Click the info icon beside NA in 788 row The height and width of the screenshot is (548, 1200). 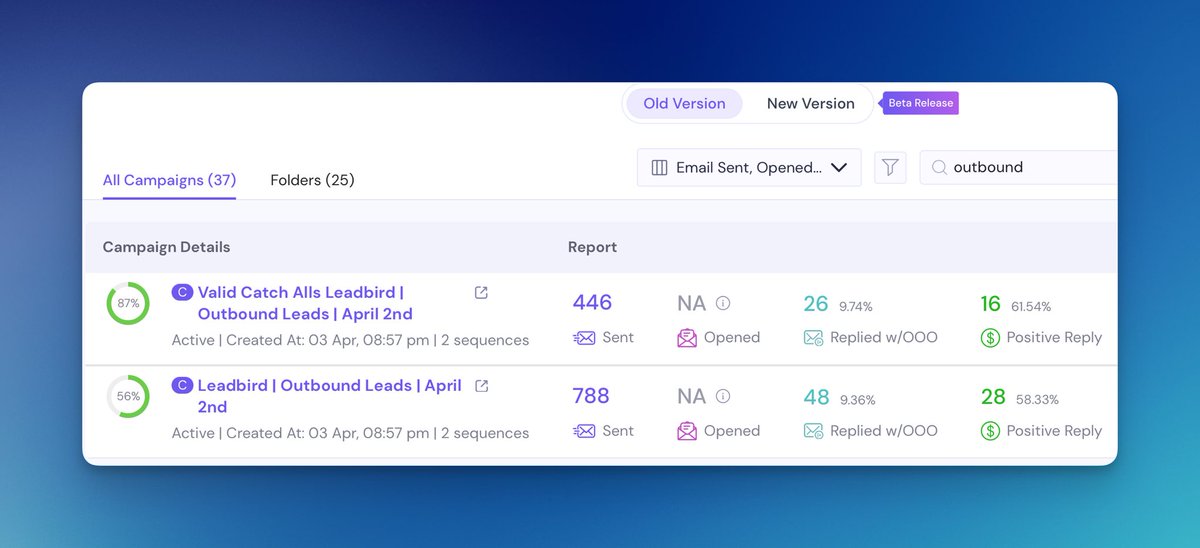click(723, 396)
